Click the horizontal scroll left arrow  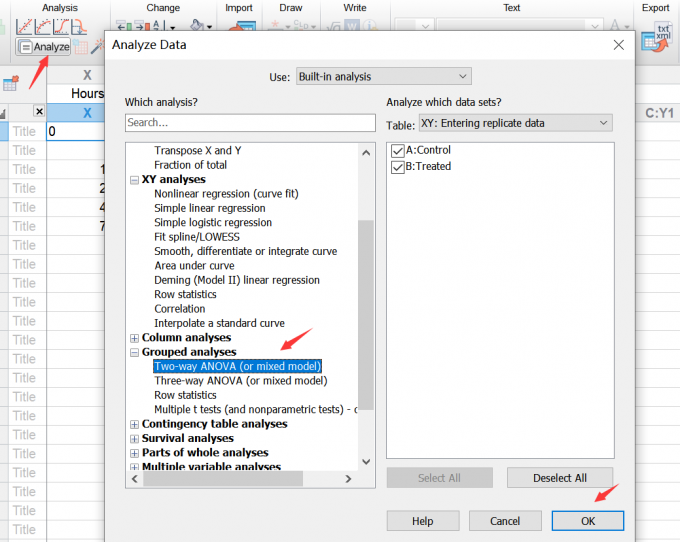click(x=135, y=479)
